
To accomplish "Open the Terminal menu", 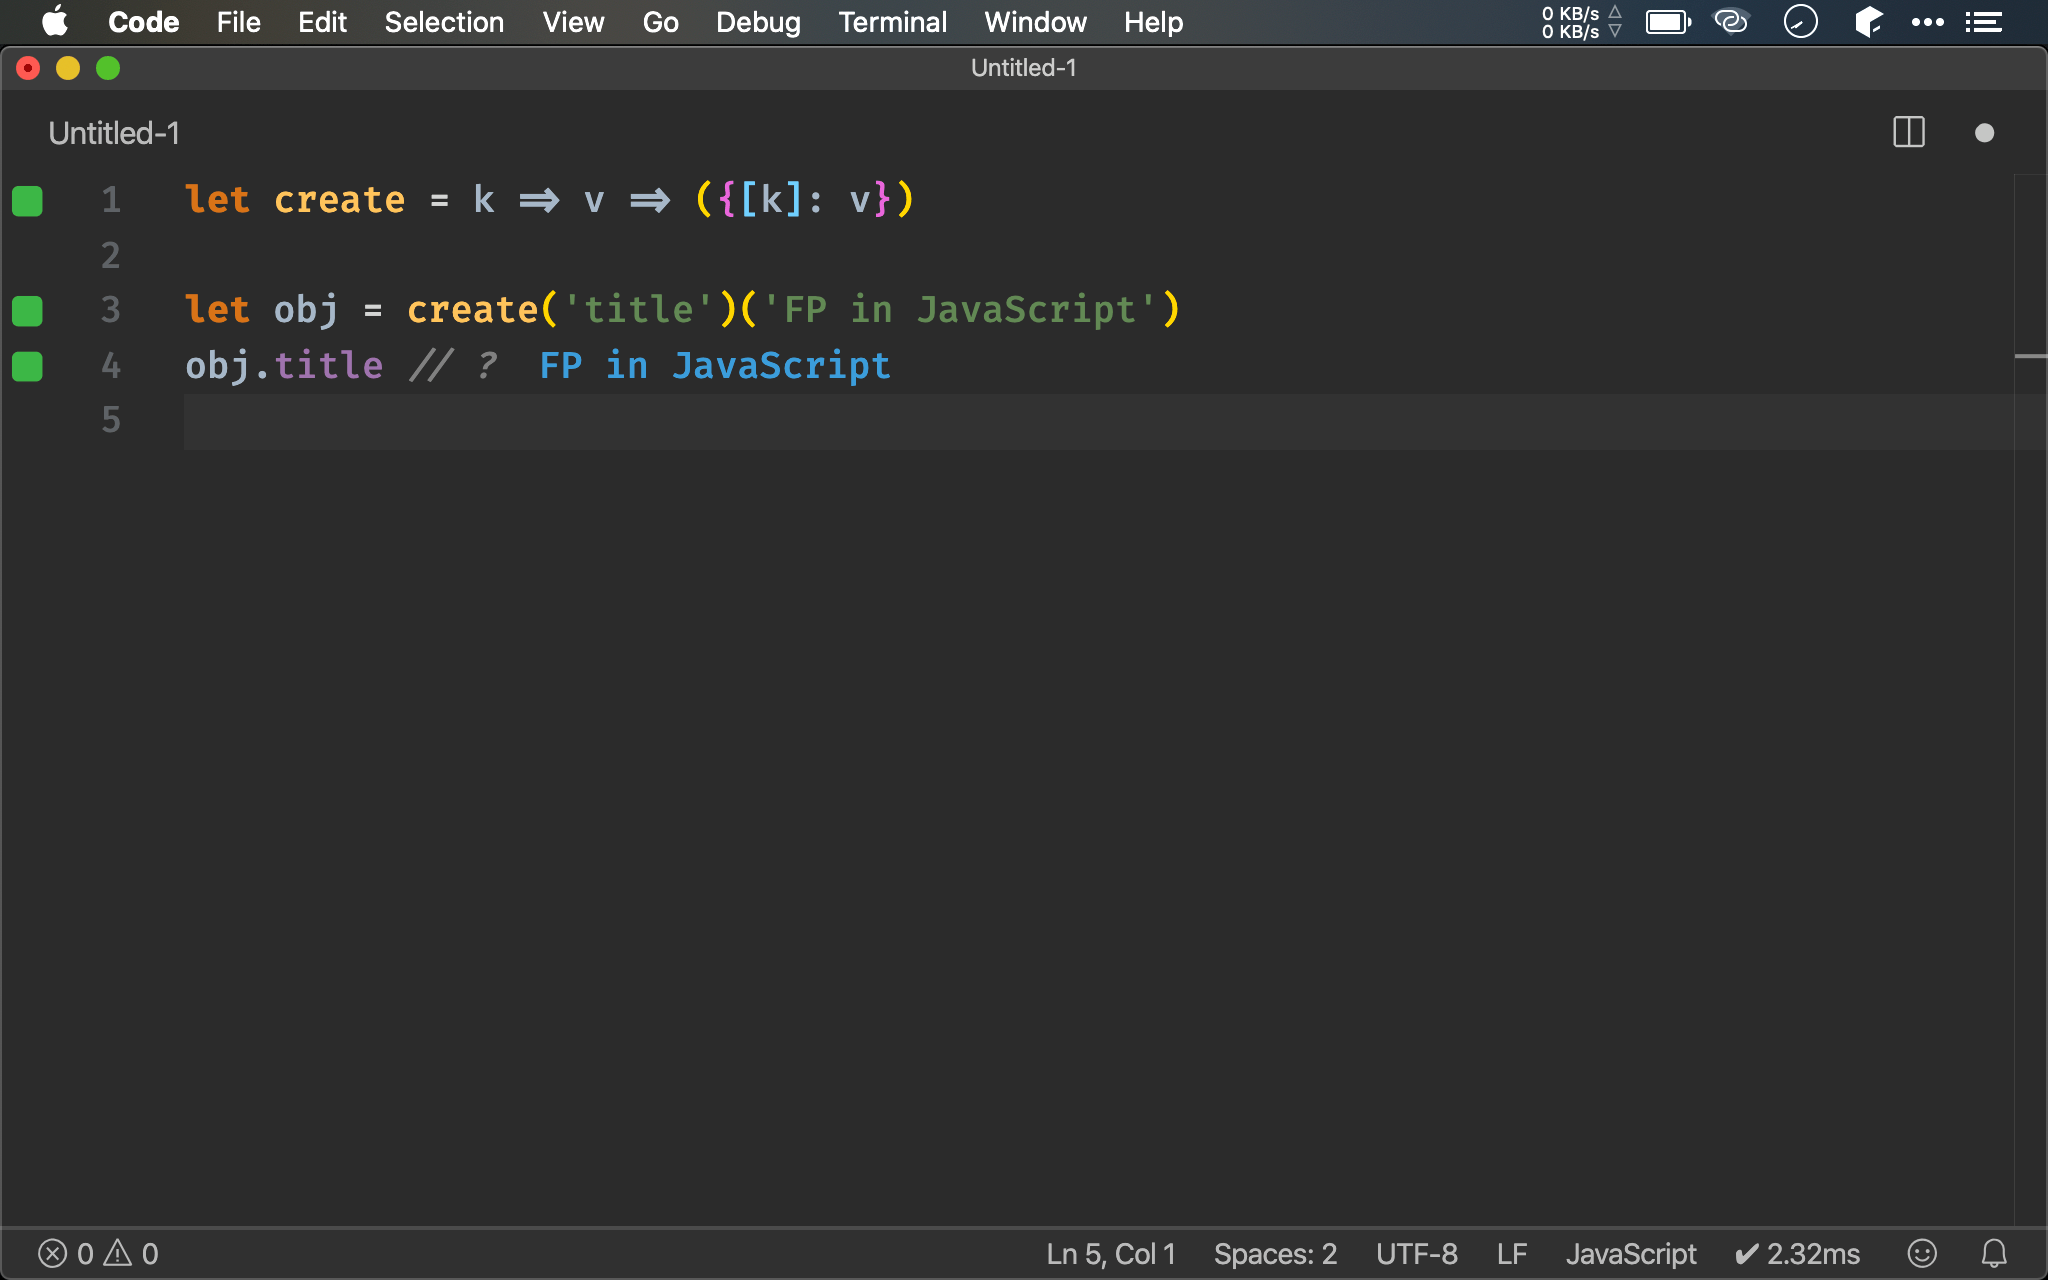I will pyautogui.click(x=892, y=22).
